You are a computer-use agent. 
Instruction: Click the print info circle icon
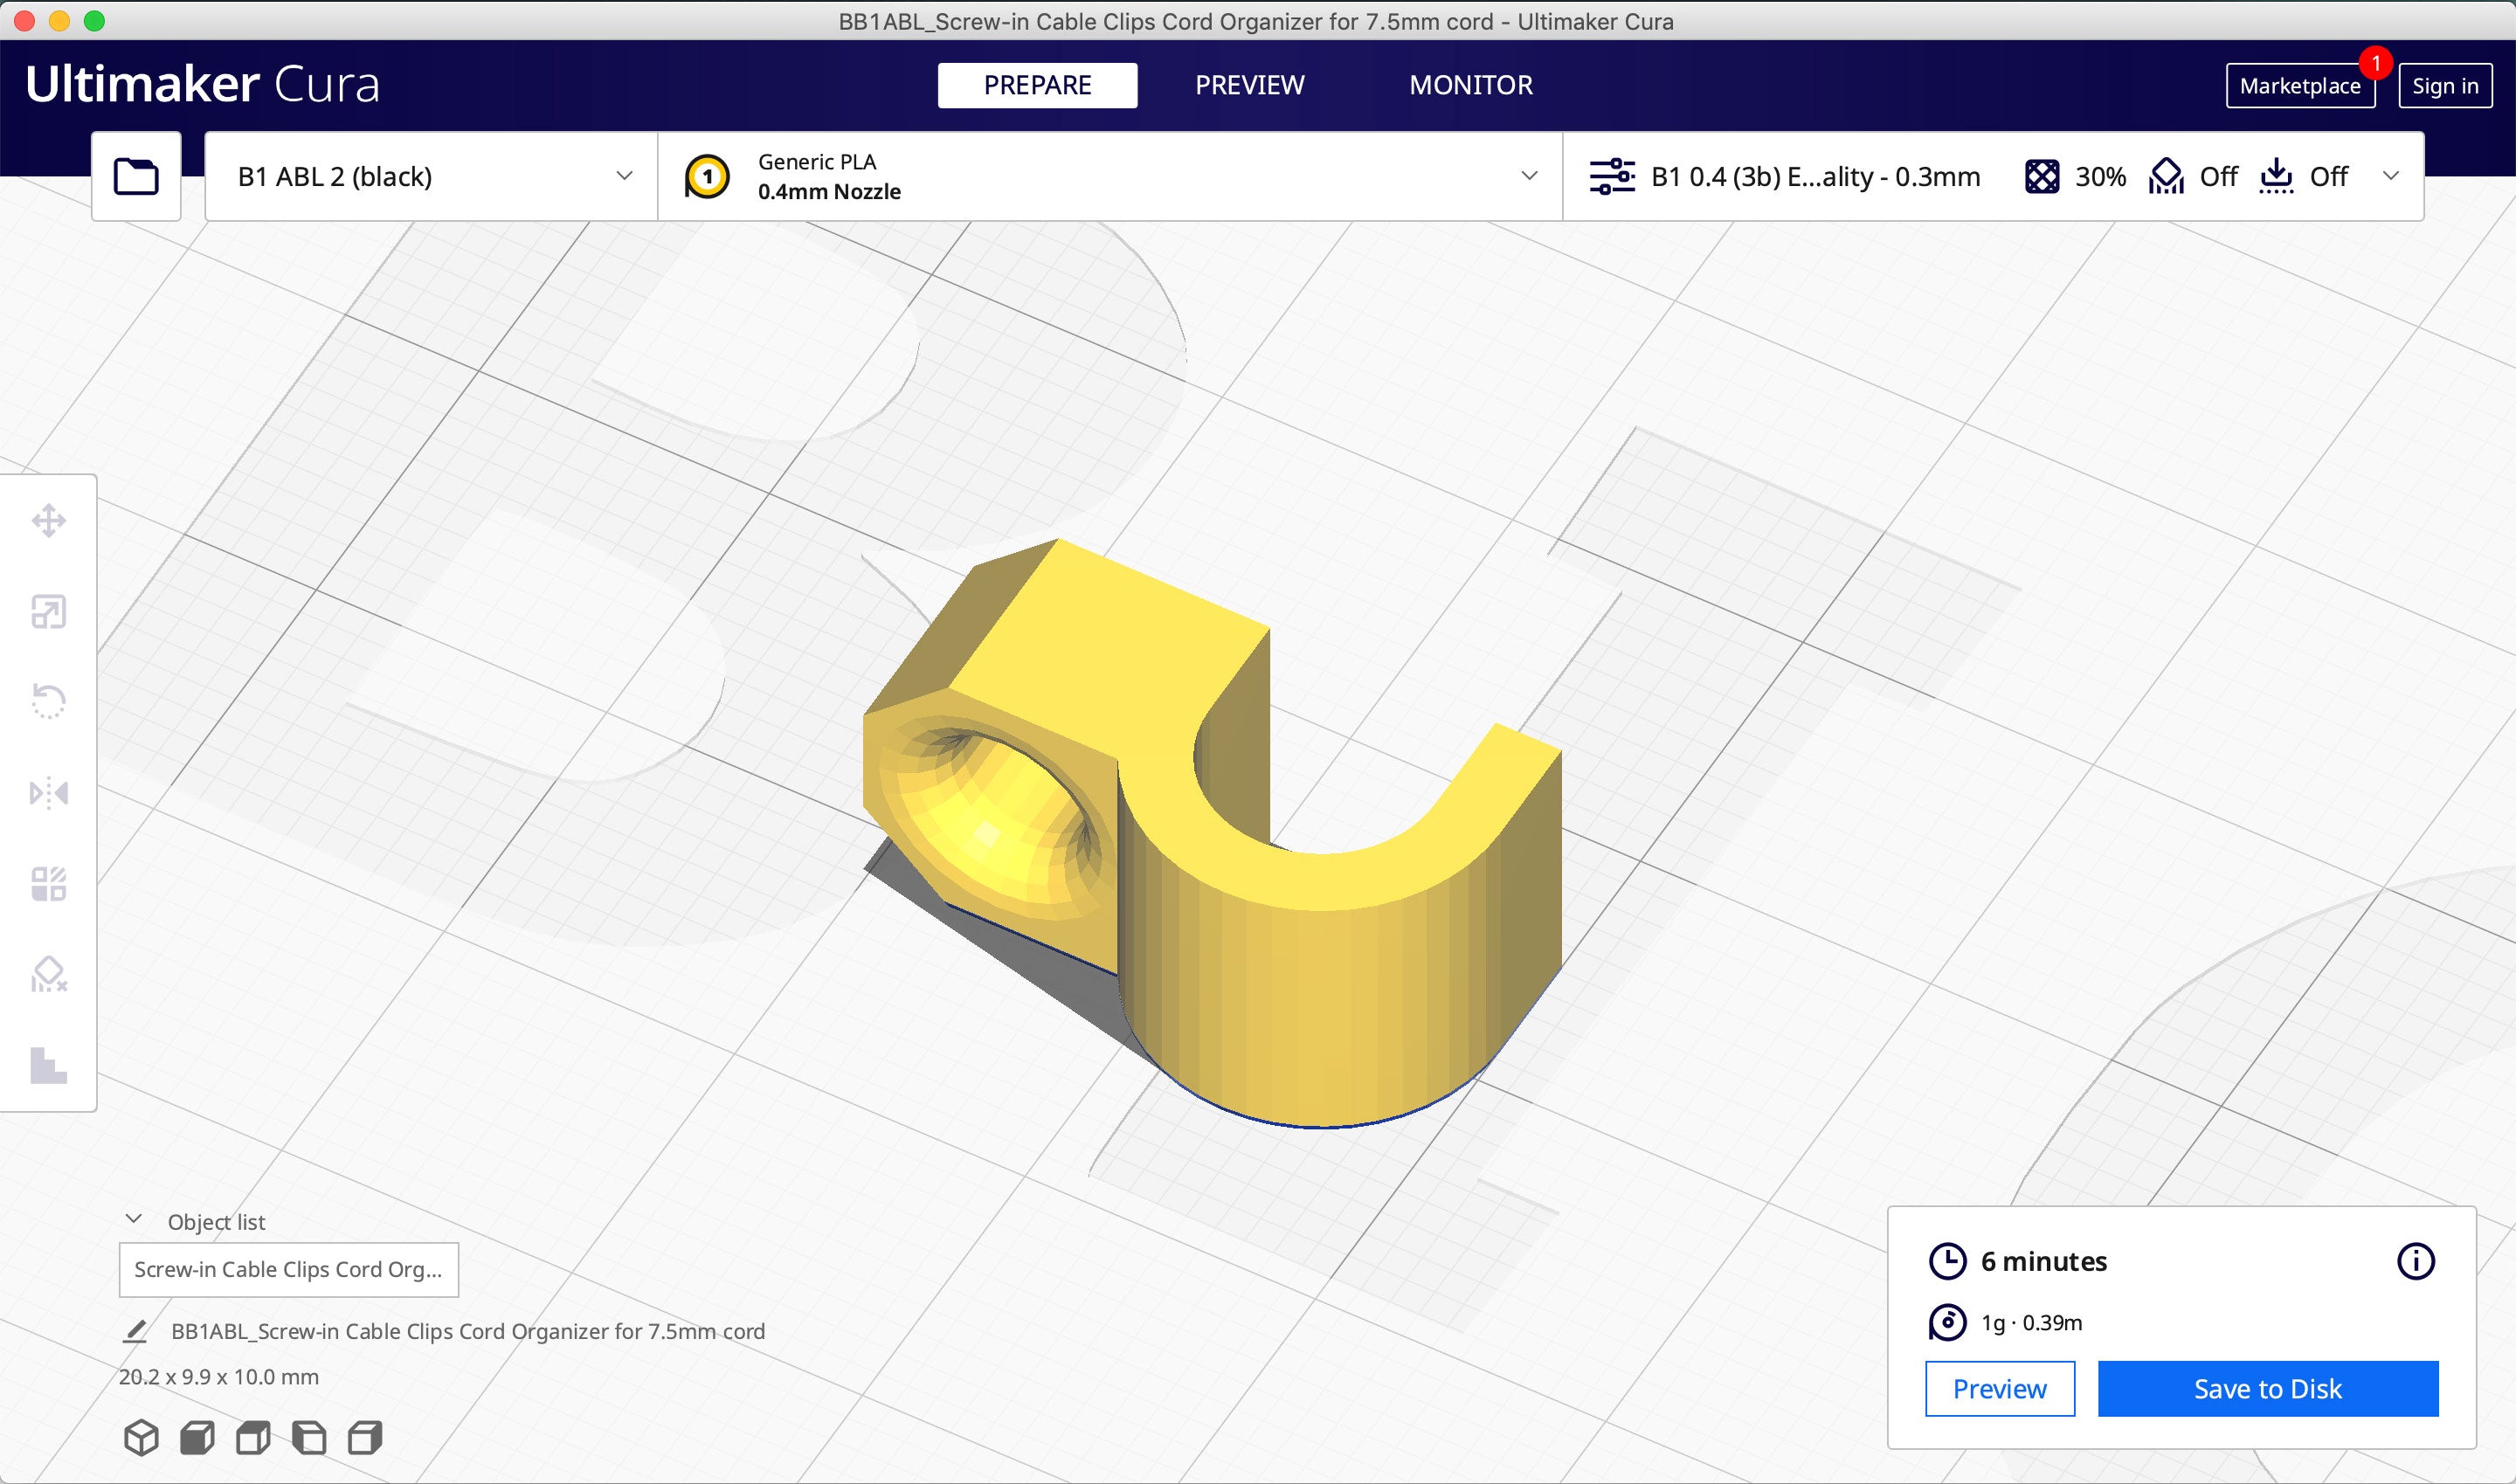pos(2415,1261)
